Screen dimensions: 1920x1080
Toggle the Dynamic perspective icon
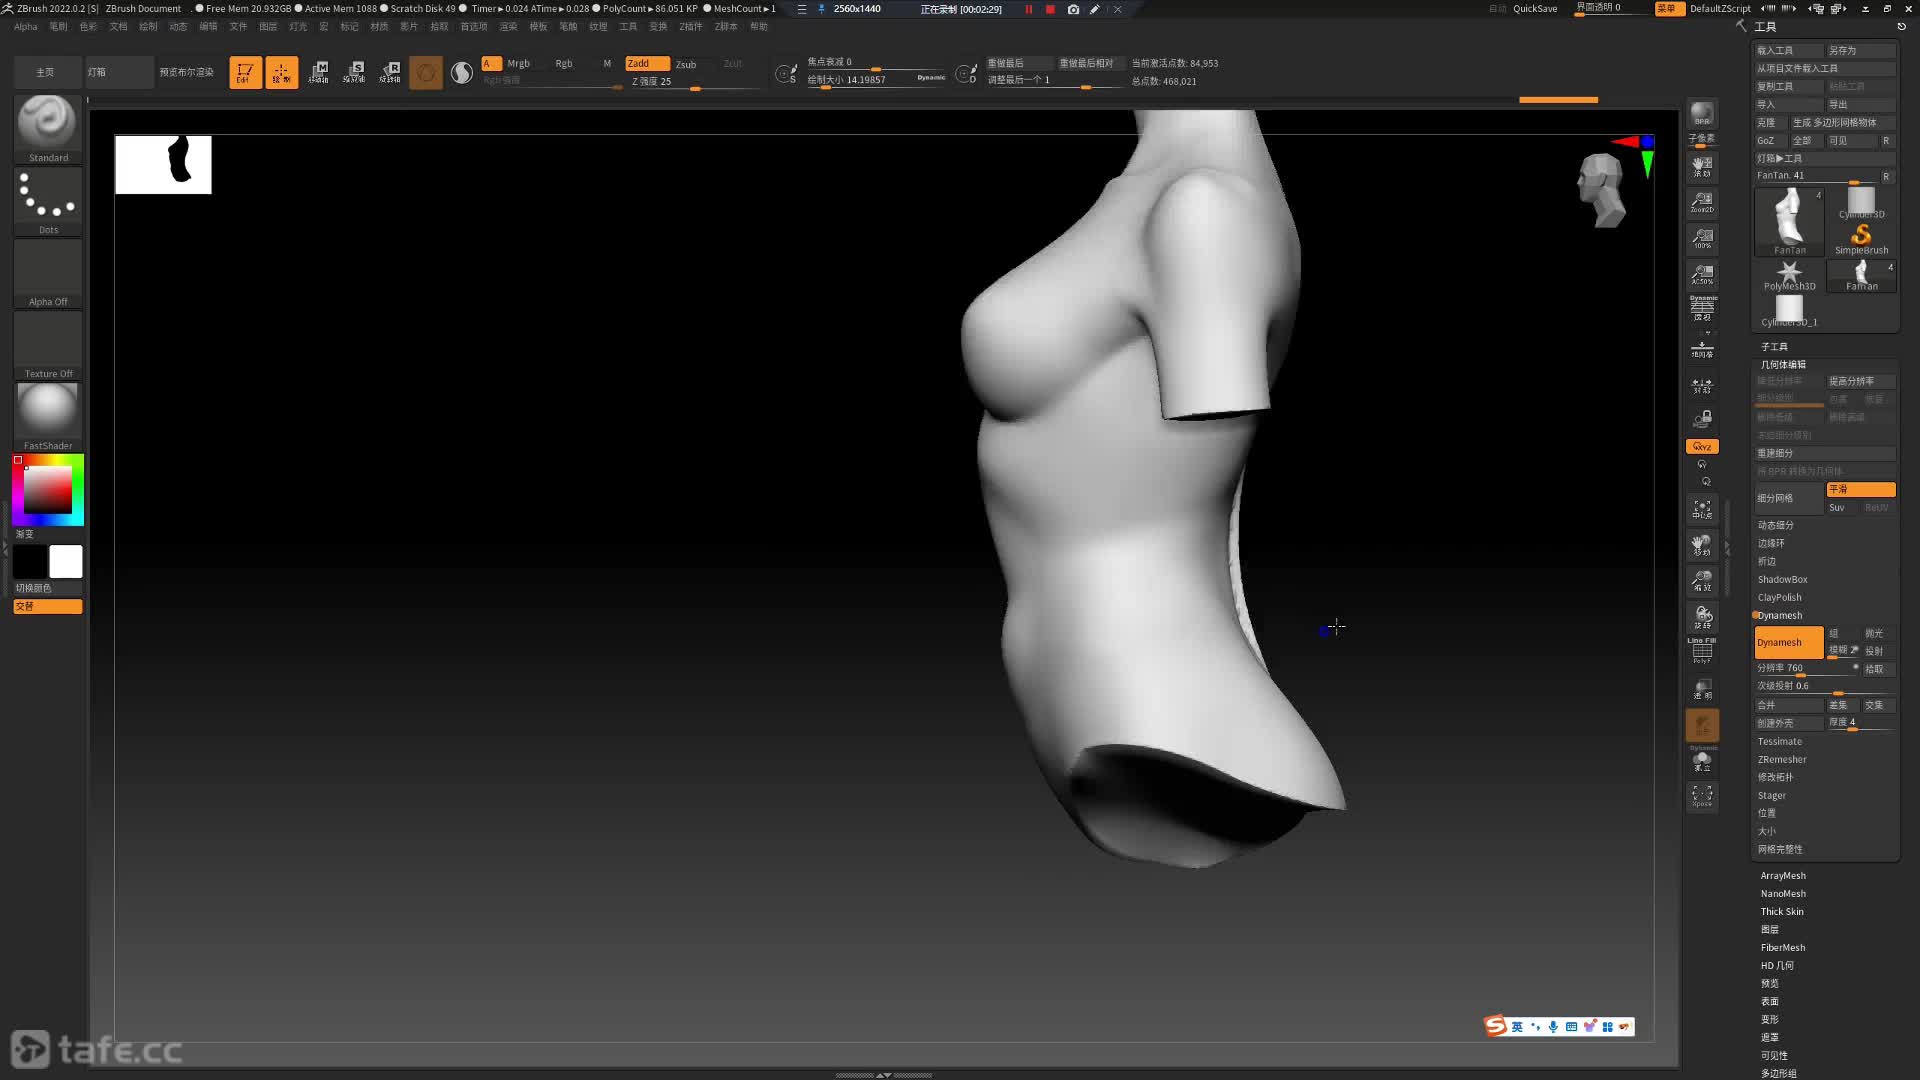[x=1702, y=308]
